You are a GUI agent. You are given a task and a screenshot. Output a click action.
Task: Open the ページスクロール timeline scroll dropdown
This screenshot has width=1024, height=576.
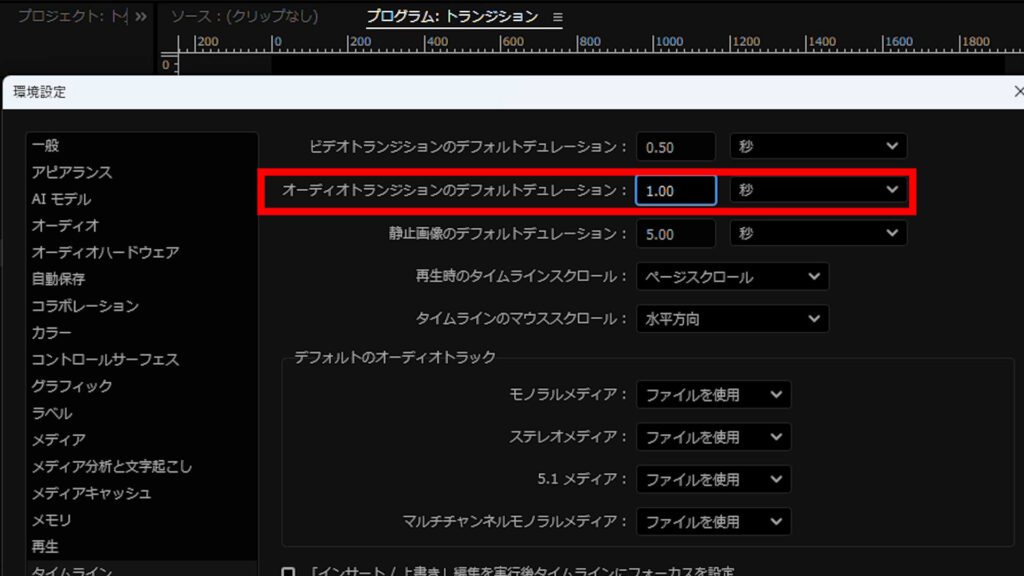[x=732, y=276]
